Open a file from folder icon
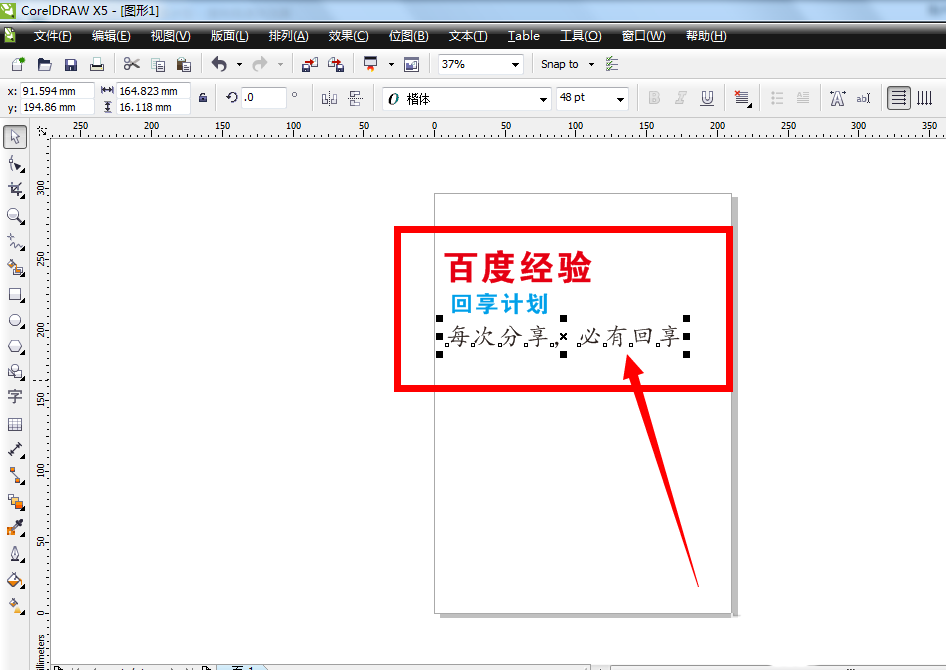 click(45, 64)
